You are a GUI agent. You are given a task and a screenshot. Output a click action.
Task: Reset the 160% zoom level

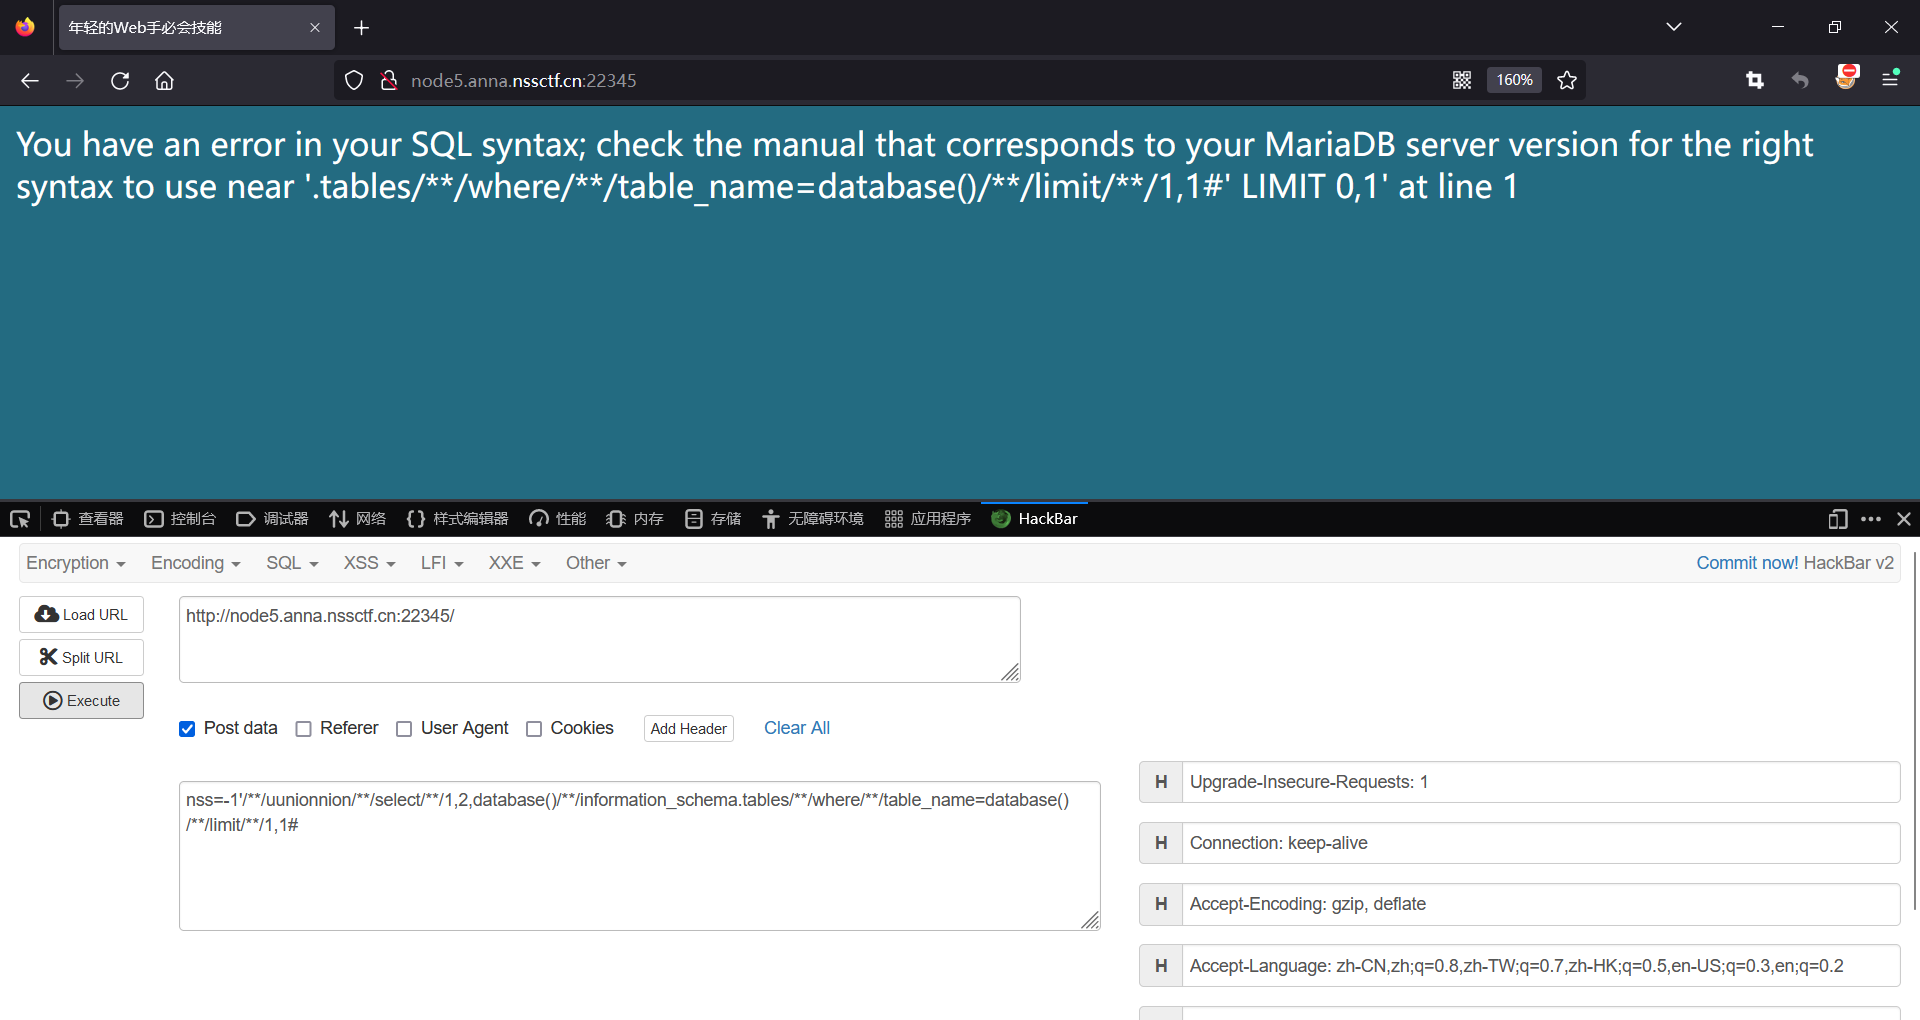tap(1514, 80)
